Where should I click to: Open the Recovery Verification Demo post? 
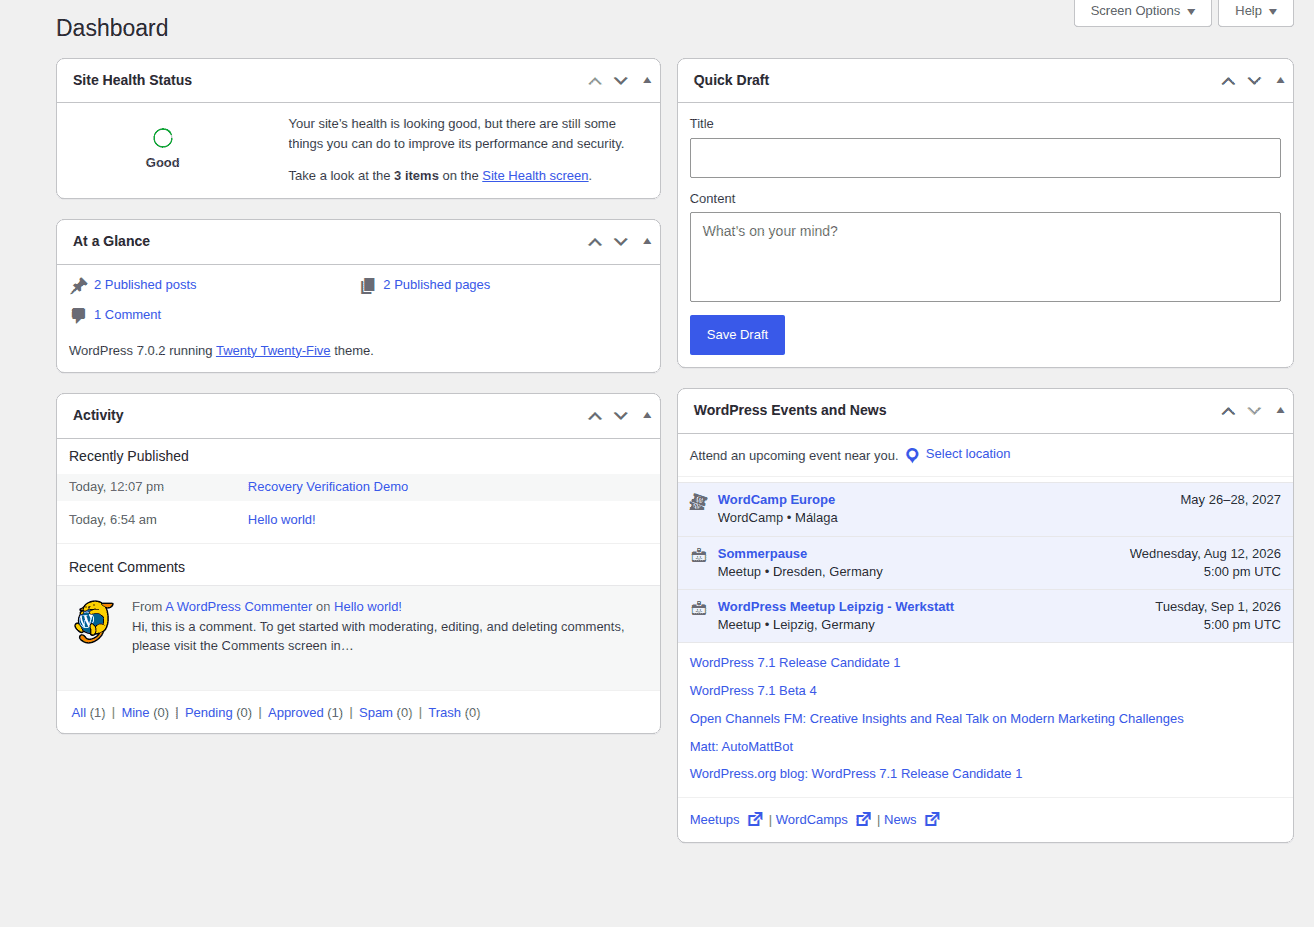coord(328,487)
